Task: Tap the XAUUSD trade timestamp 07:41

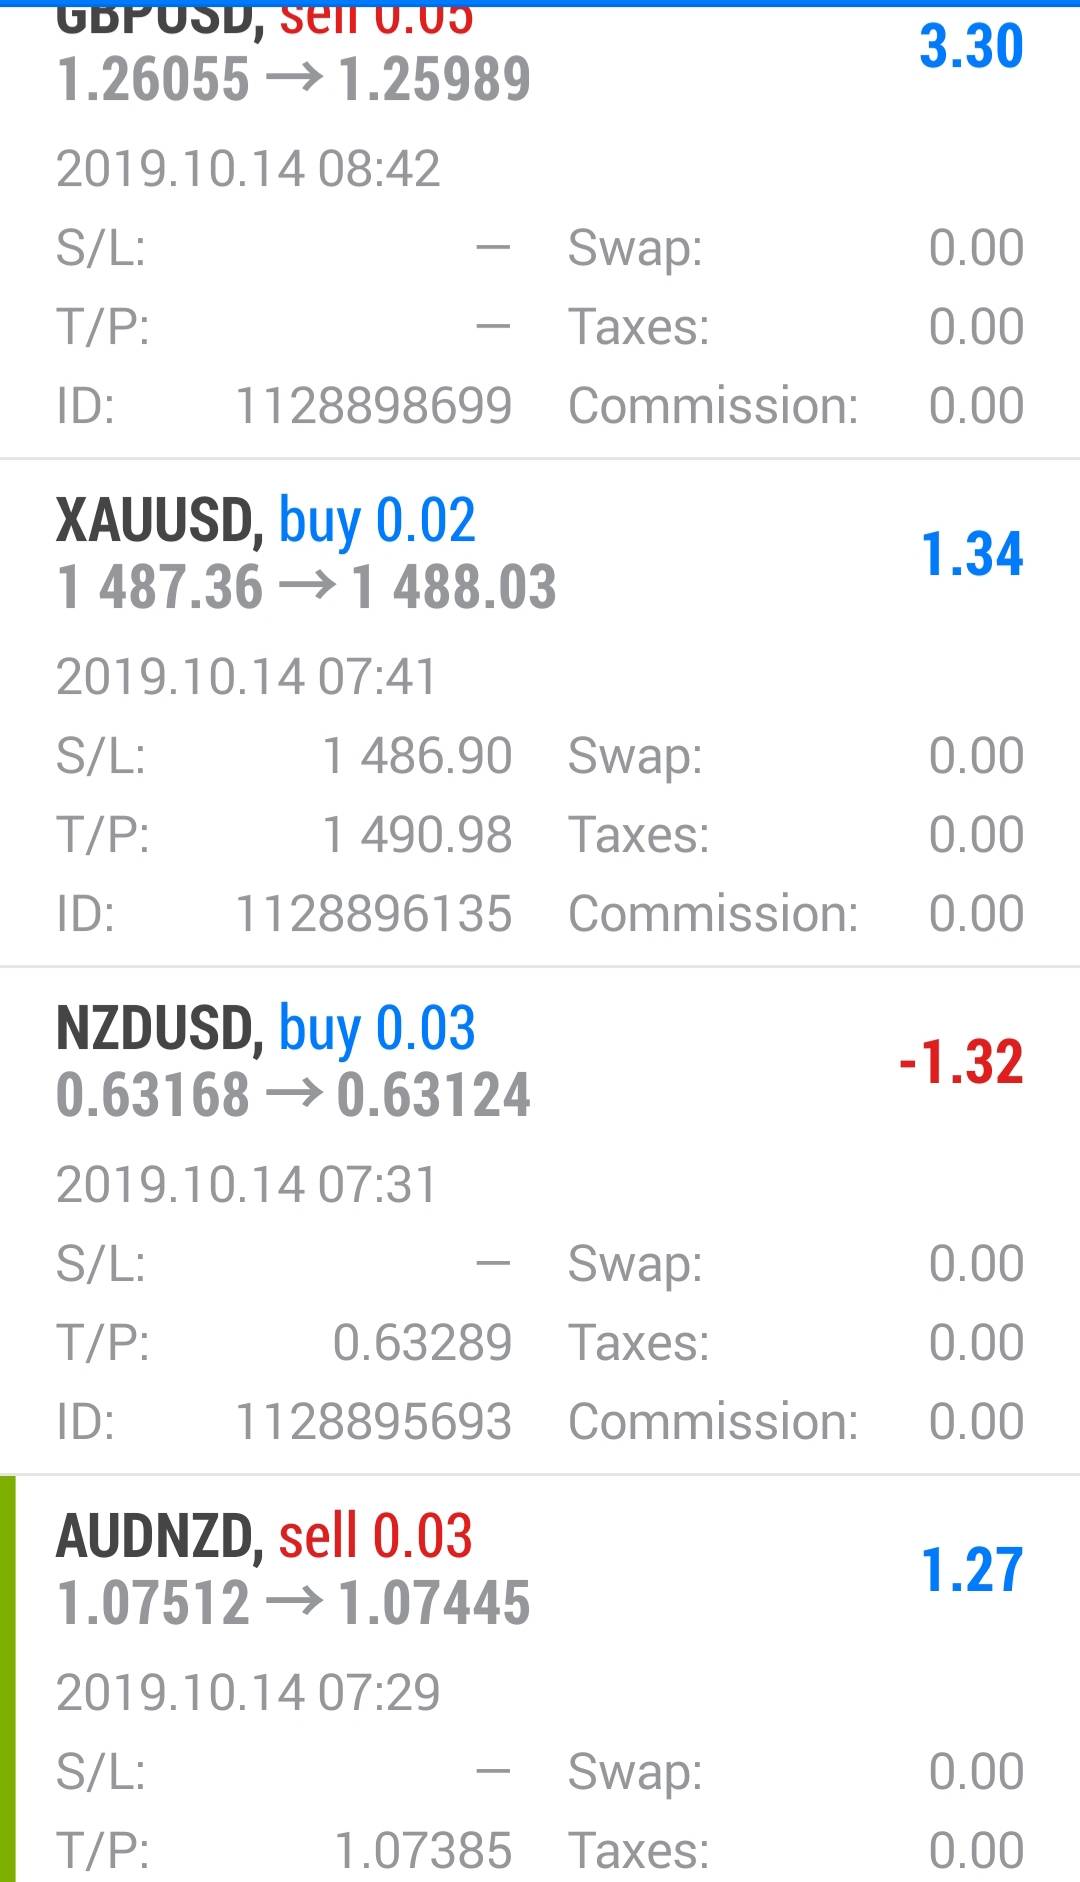Action: (x=246, y=677)
